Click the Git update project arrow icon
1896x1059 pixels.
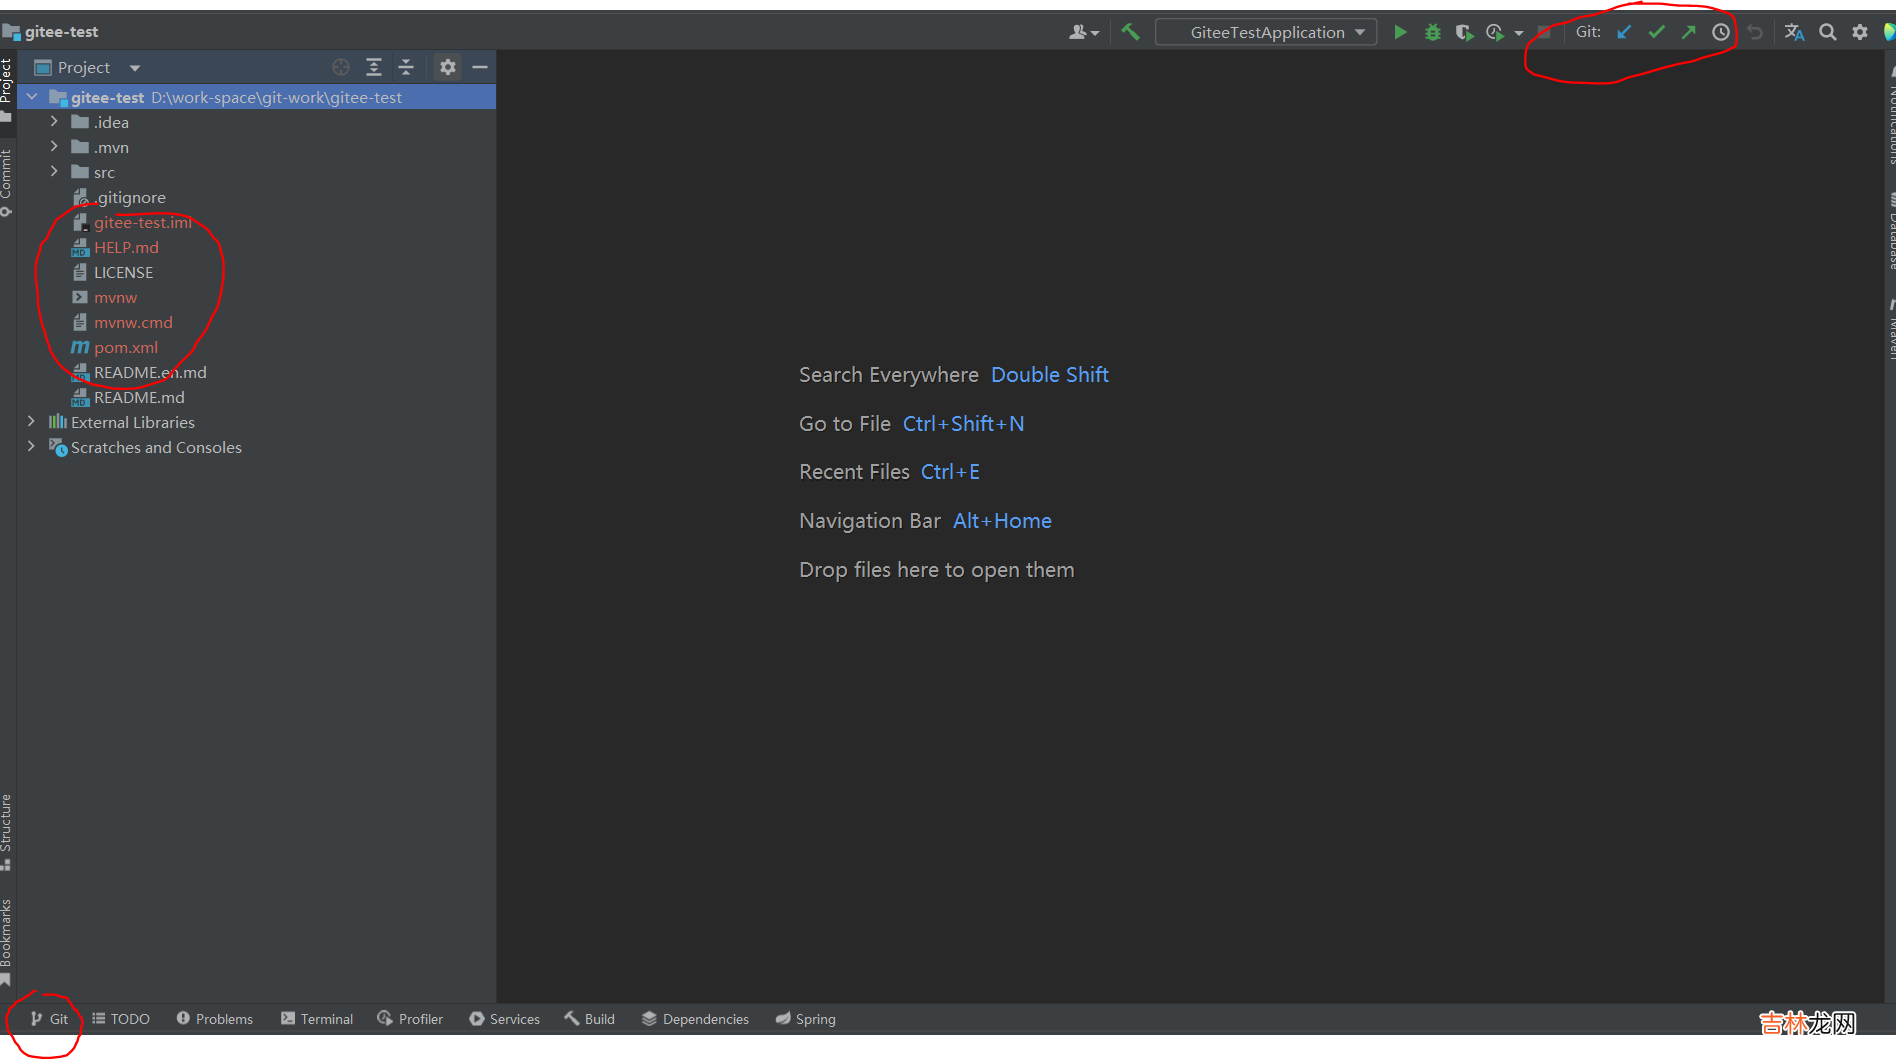[x=1624, y=32]
